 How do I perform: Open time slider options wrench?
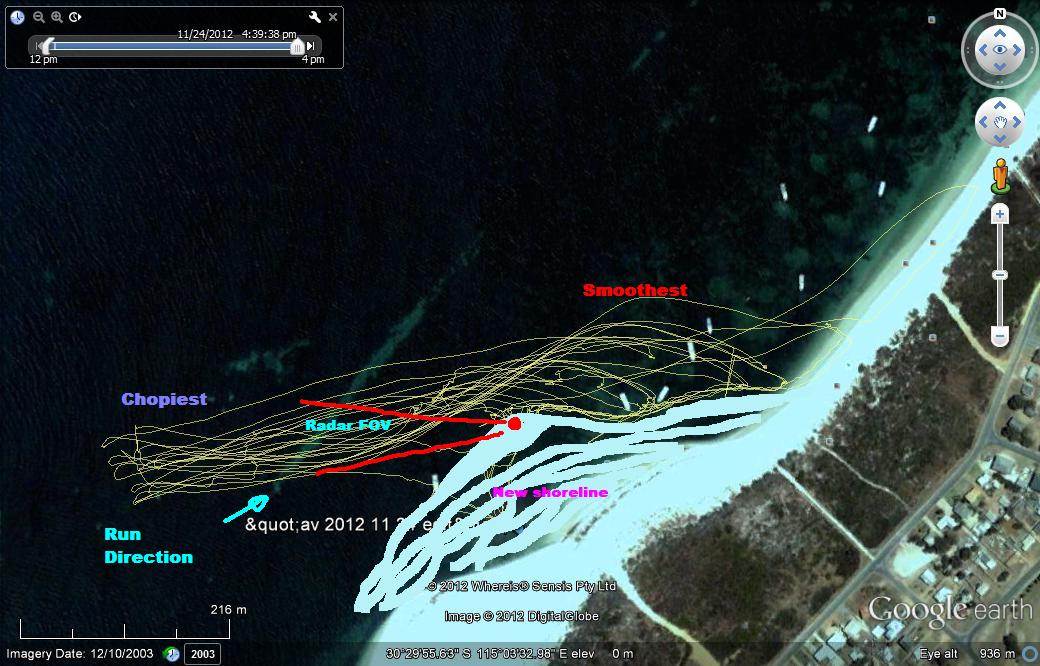point(314,17)
